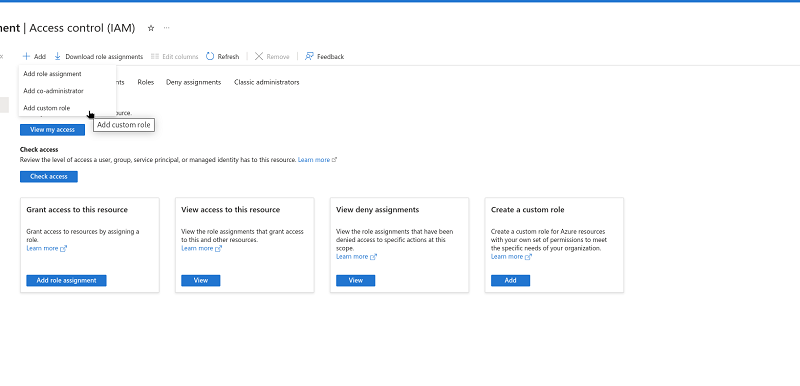
Task: Open Learn more link in View access card
Action: [197, 248]
